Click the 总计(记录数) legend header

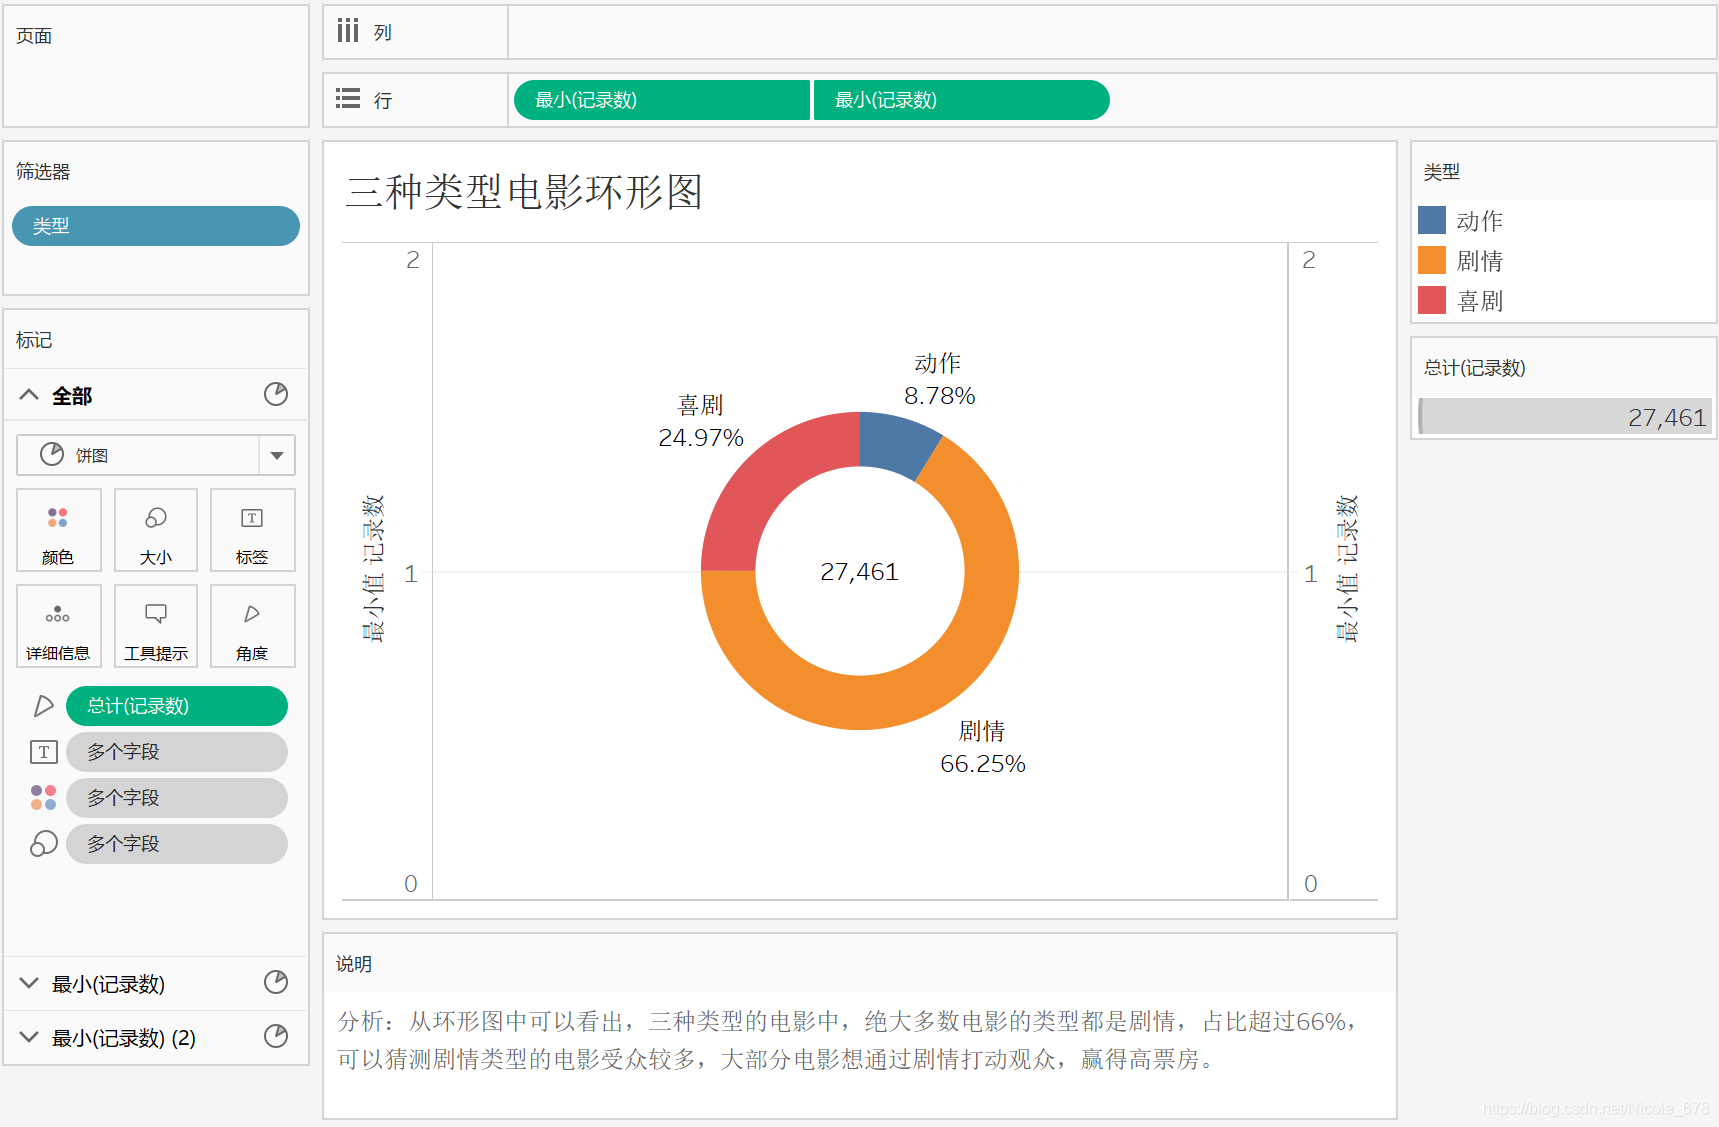pos(1474,368)
